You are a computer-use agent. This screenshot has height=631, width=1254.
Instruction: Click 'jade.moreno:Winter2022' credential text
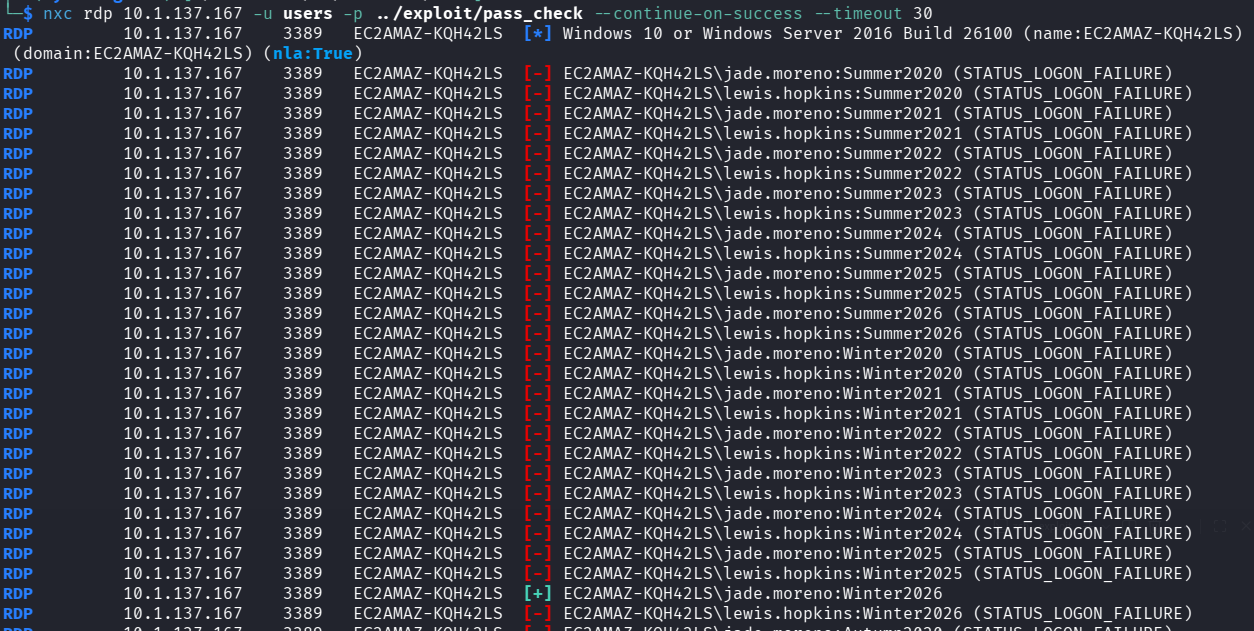[x=833, y=434]
